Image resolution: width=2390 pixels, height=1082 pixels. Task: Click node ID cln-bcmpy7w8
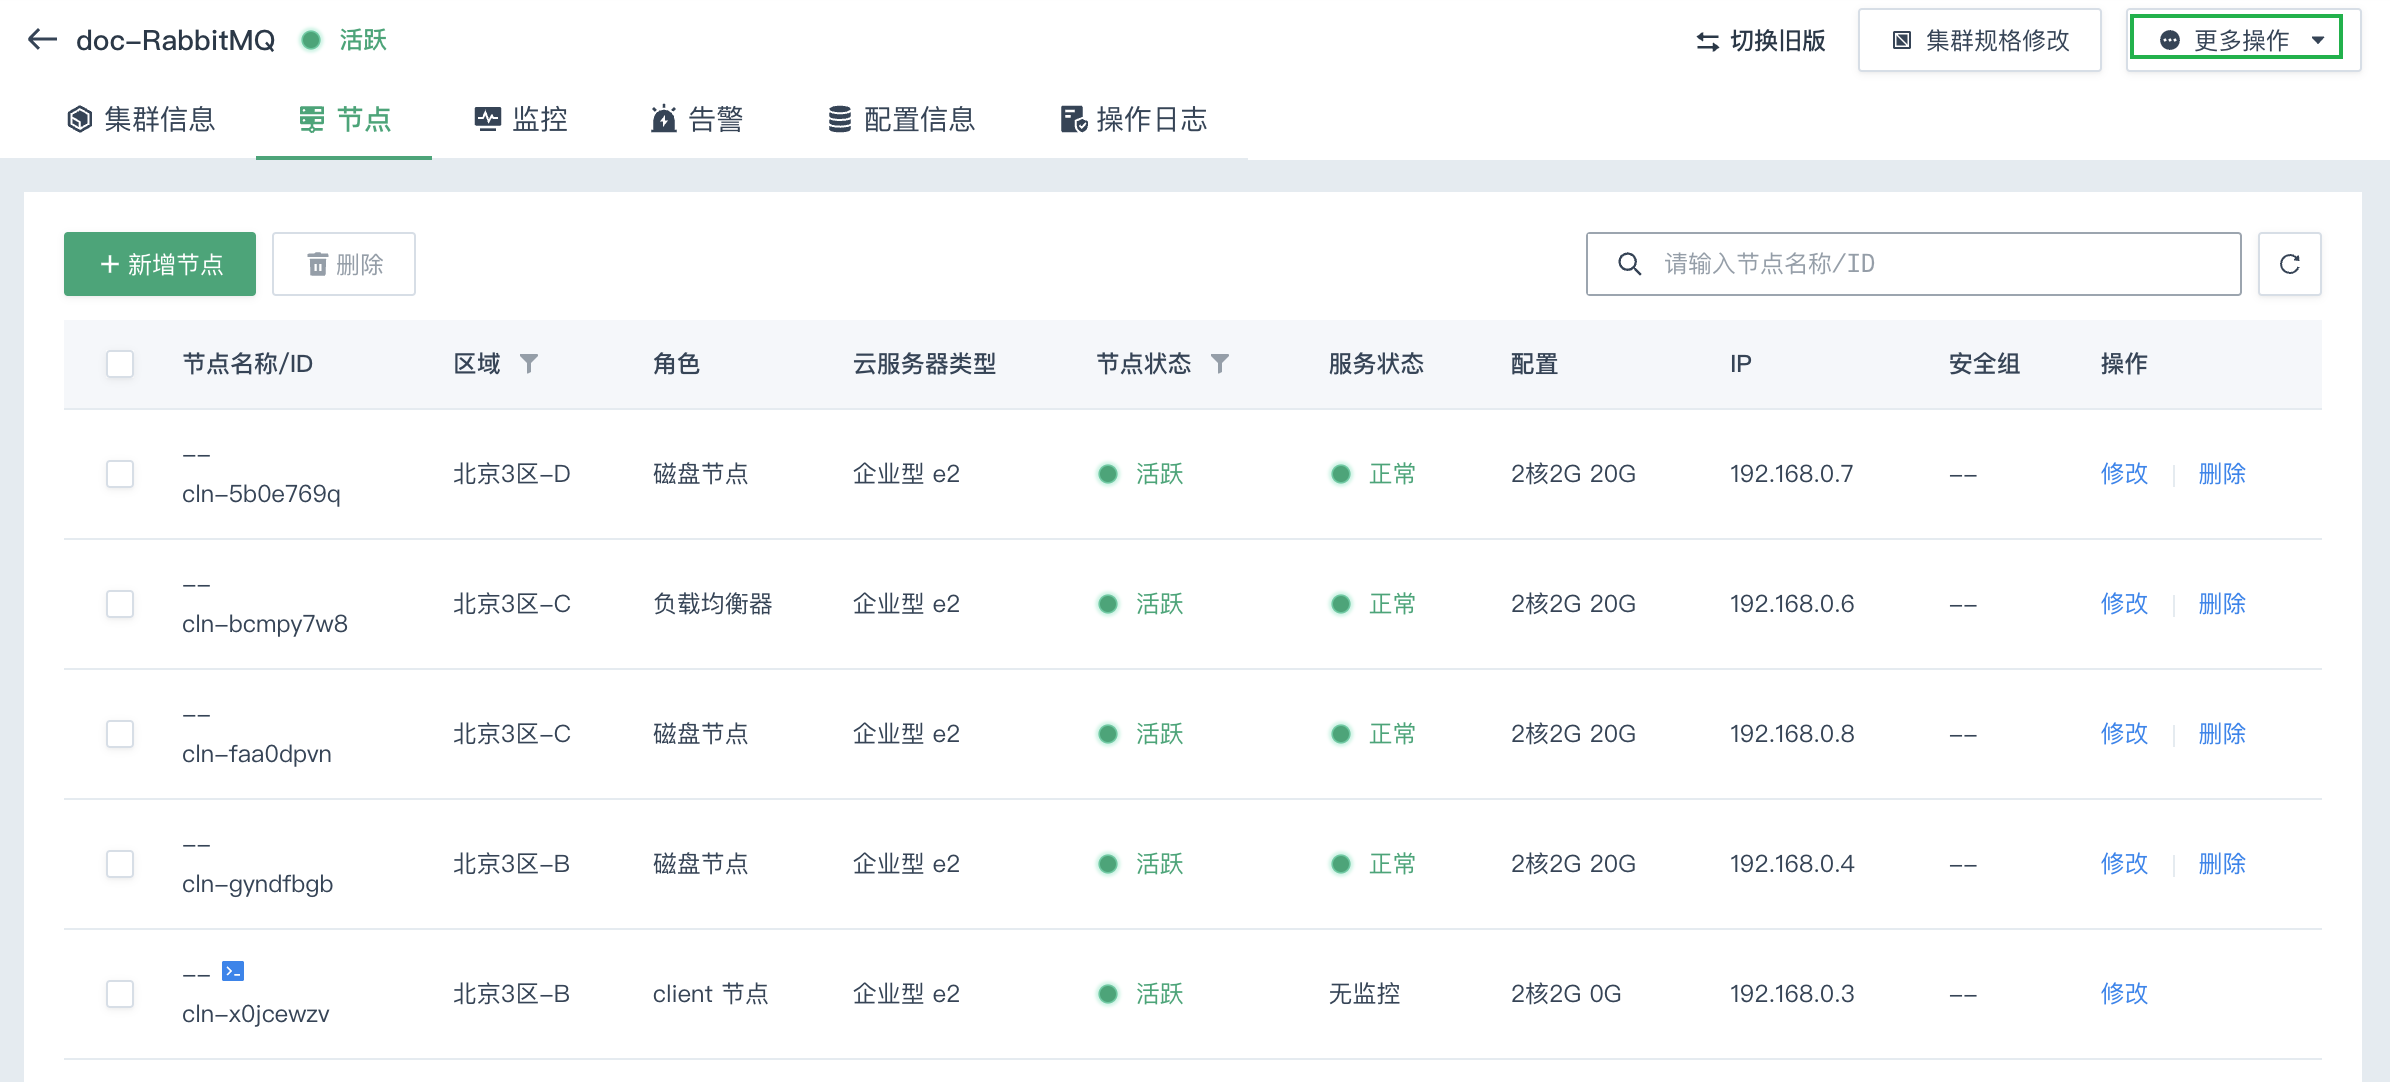click(x=265, y=624)
